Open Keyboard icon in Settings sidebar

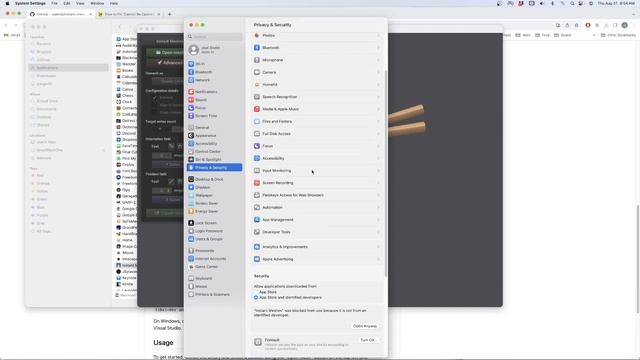tap(191, 278)
